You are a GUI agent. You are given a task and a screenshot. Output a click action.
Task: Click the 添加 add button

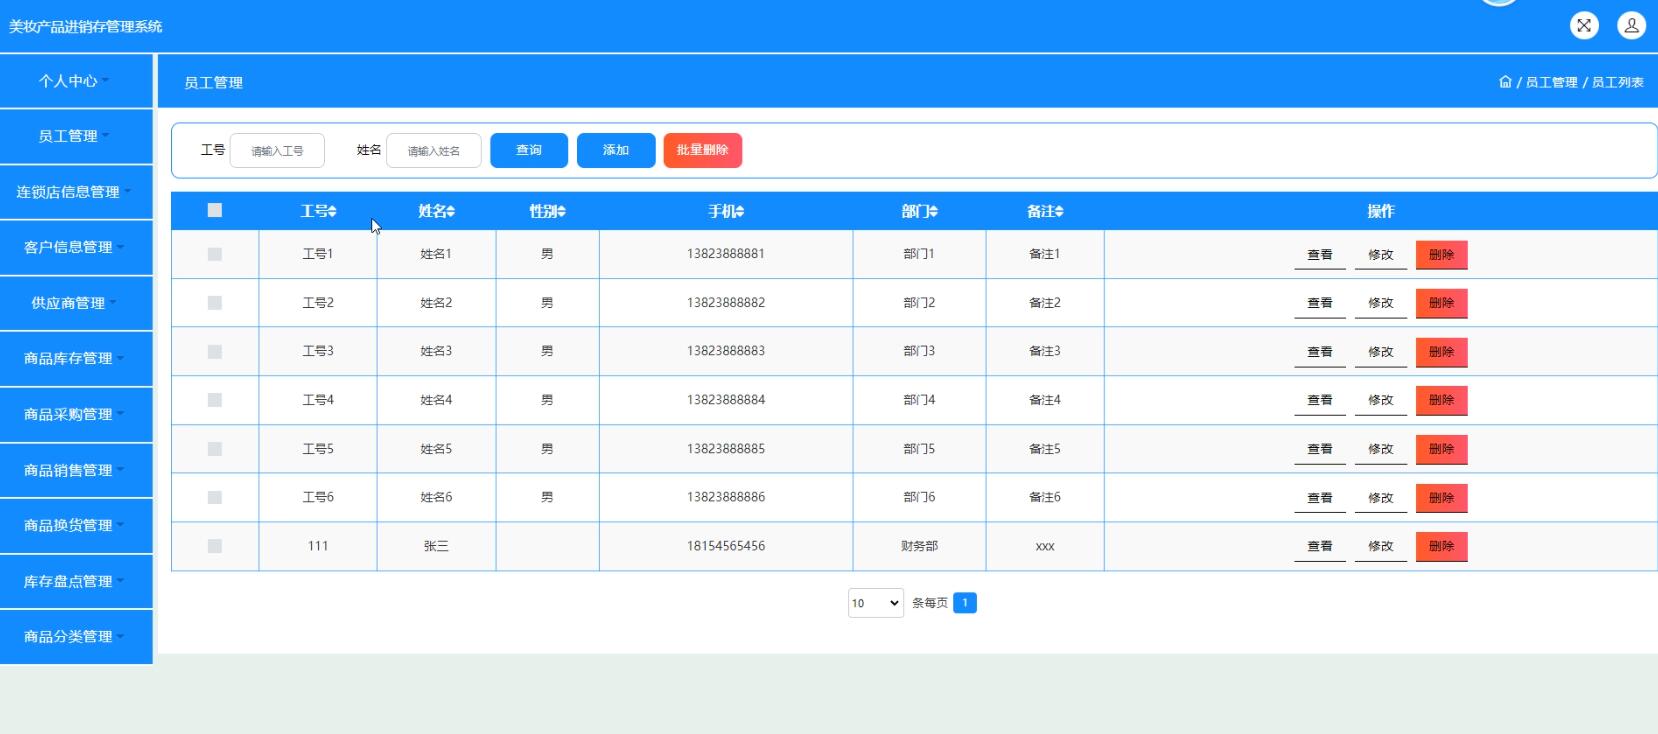616,150
